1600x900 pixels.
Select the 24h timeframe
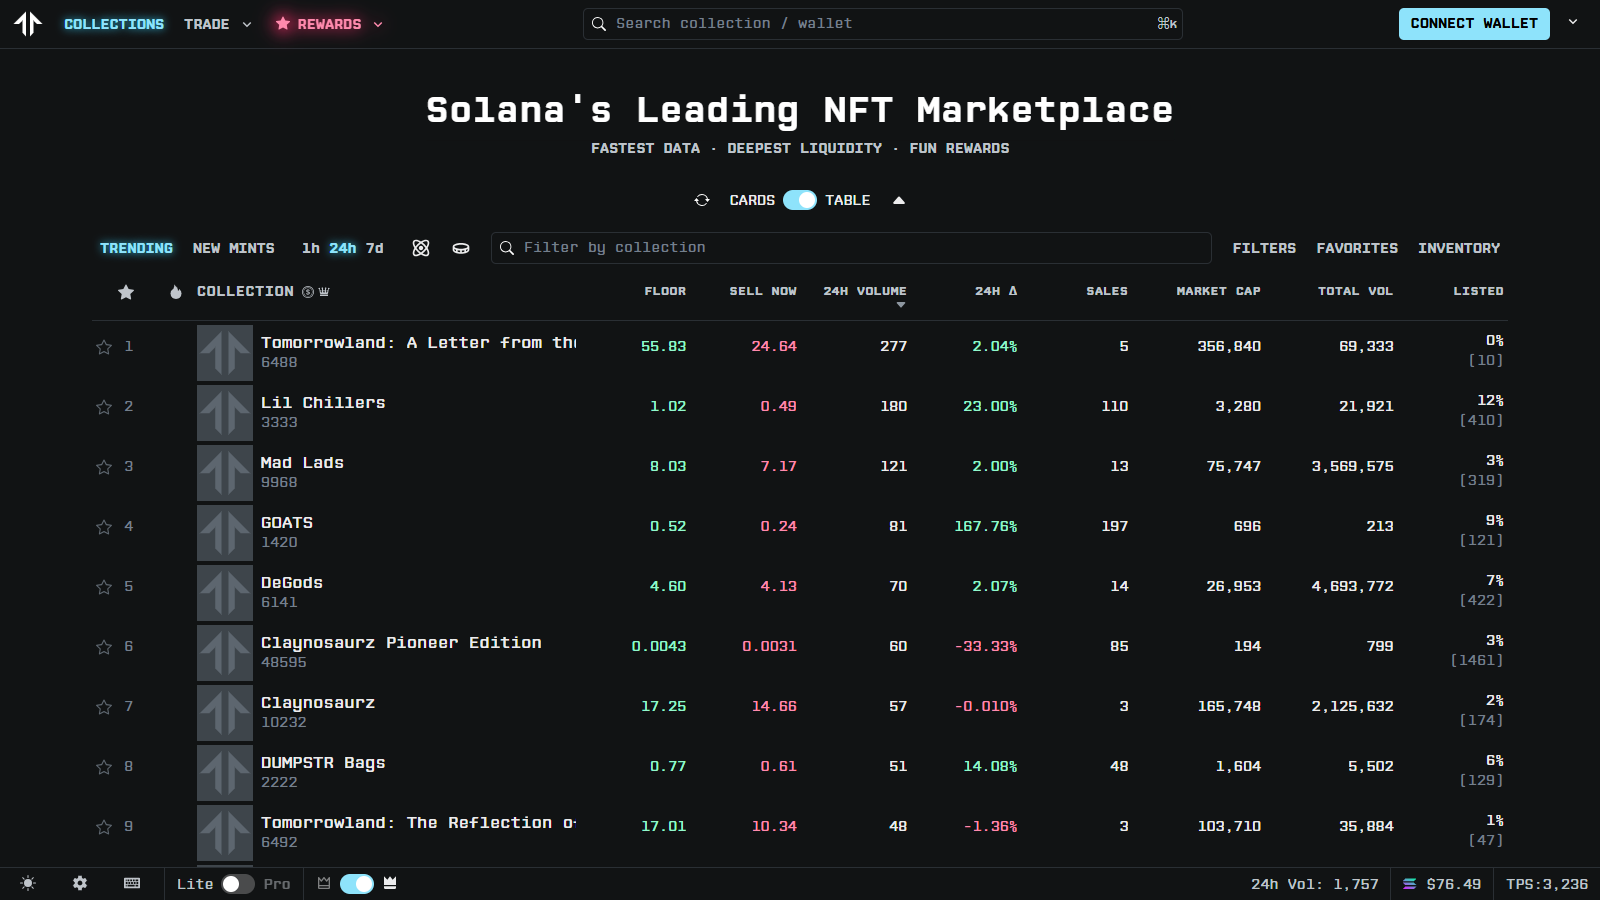point(343,248)
